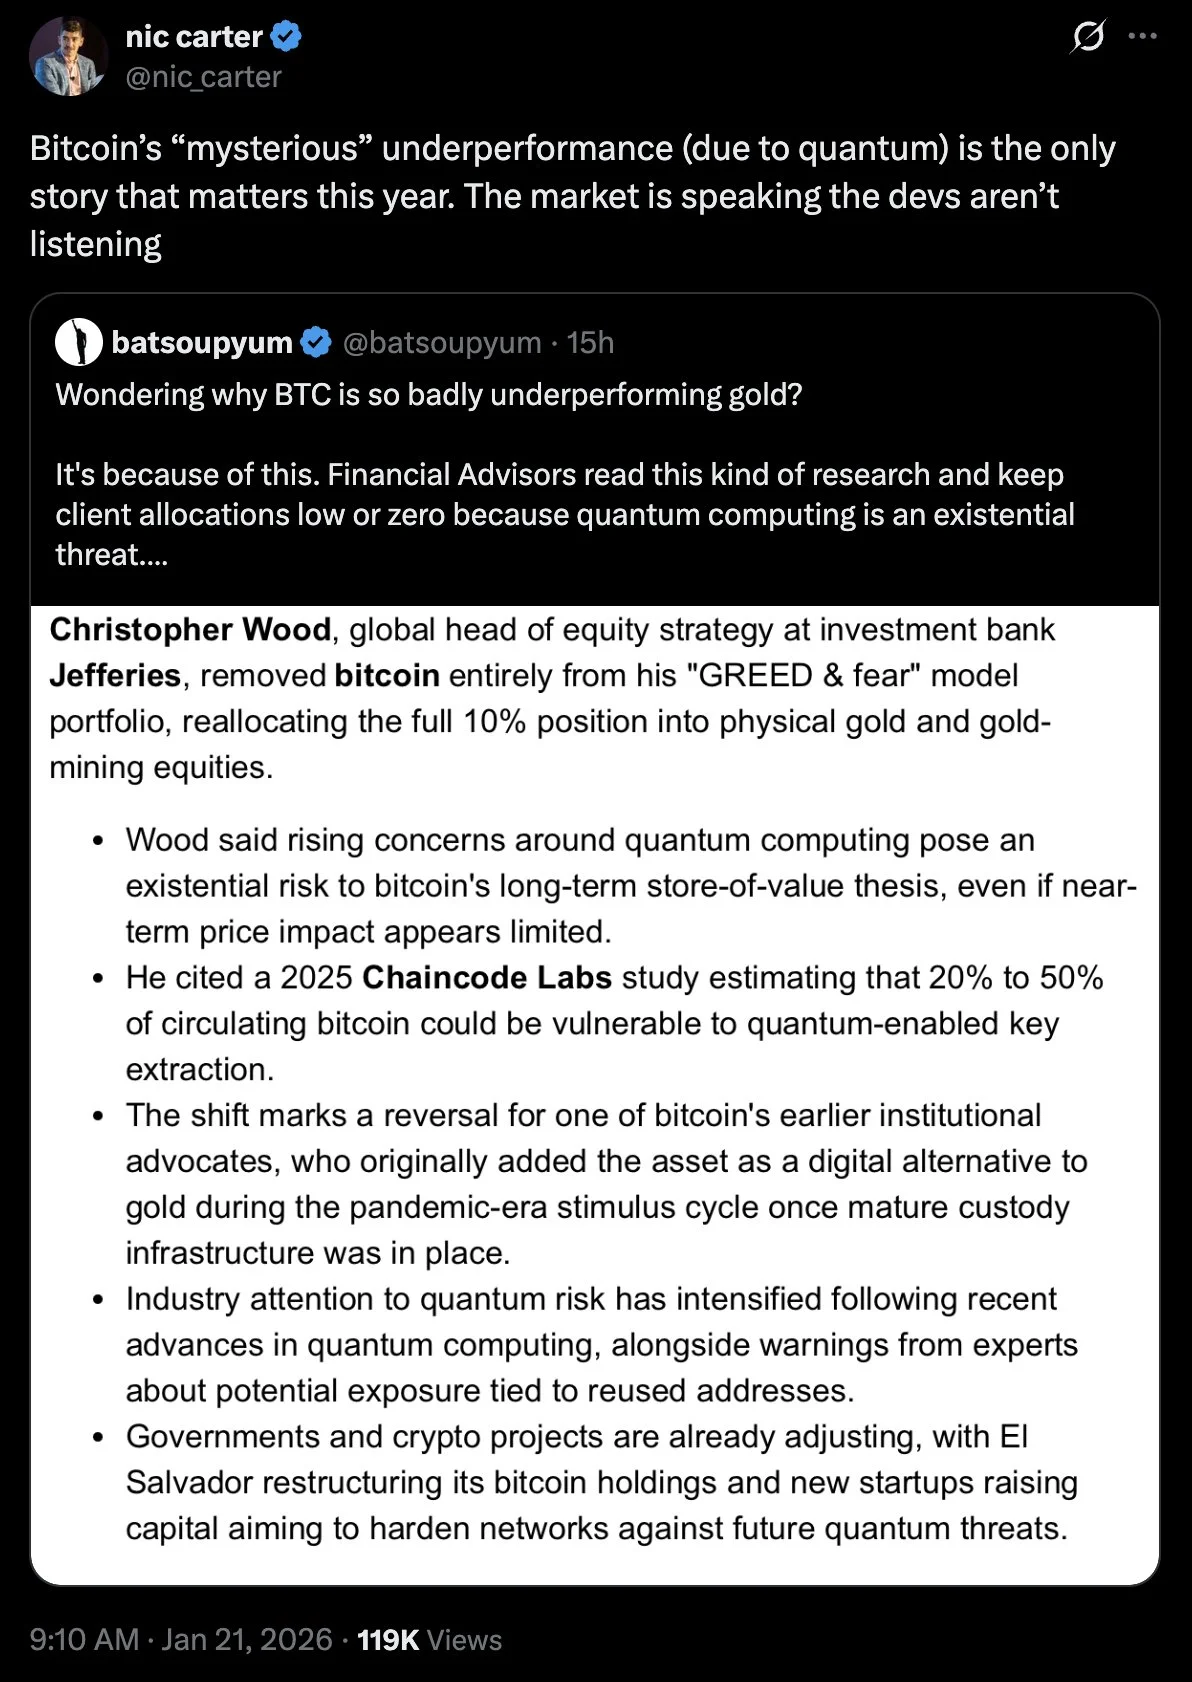Click bold "Jefferies" in the article image
Viewport: 1192px width, 1682px height.
(x=115, y=675)
